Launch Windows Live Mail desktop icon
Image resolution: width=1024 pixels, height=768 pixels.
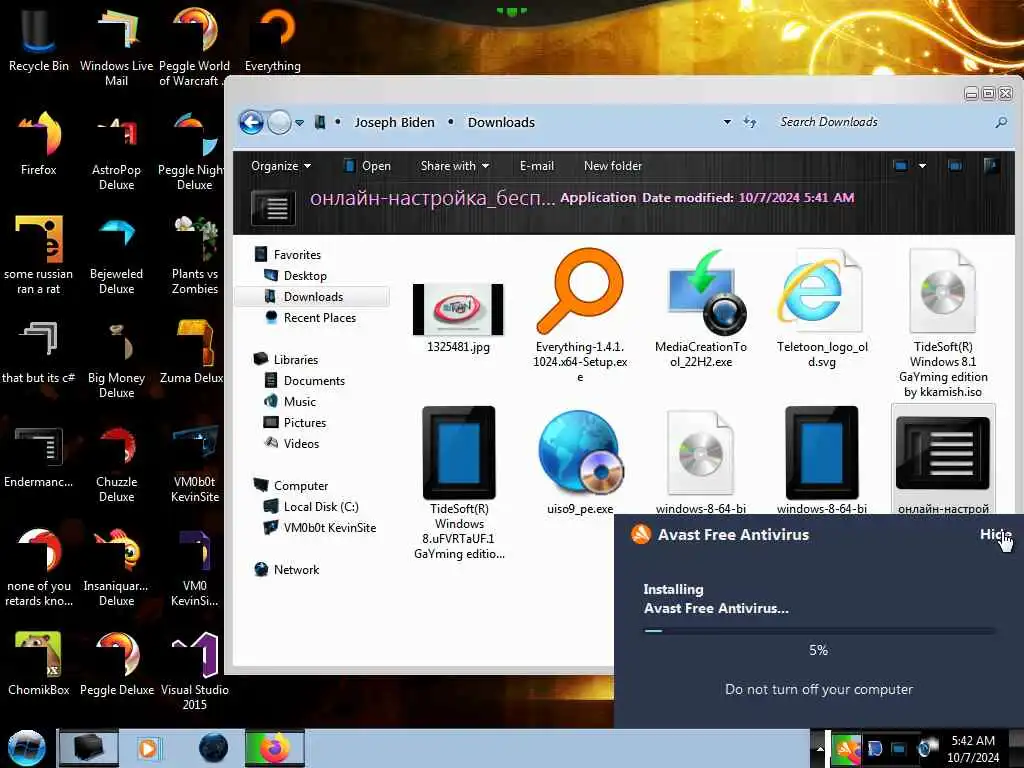(116, 46)
